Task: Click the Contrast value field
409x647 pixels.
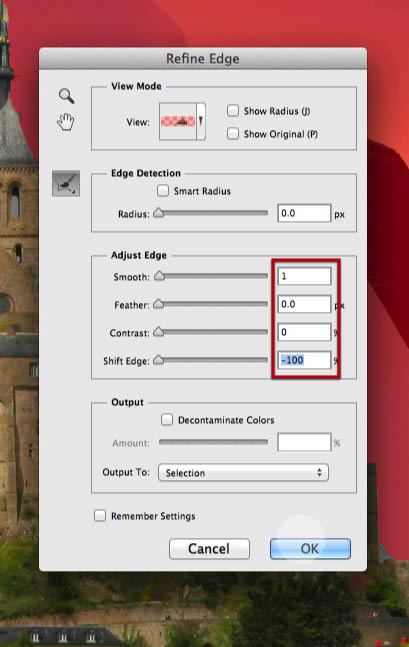Action: click(x=304, y=332)
